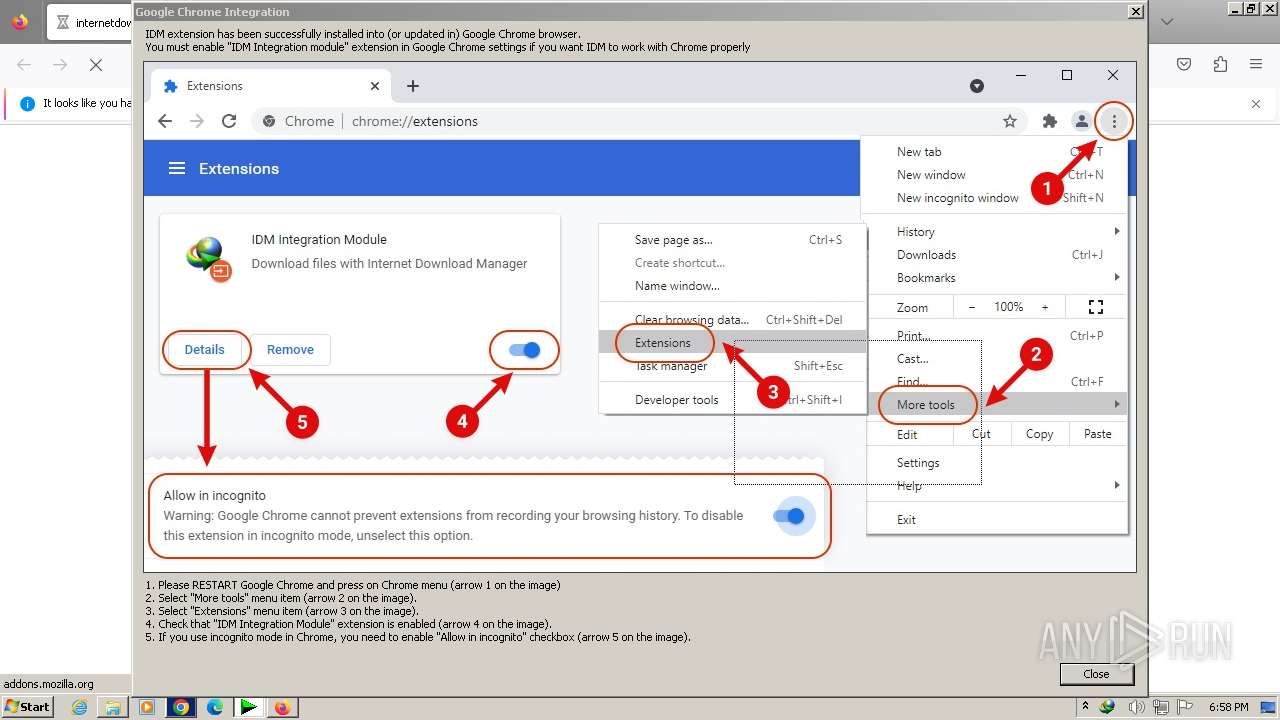The width and height of the screenshot is (1280, 720).
Task: Click Firefox forward arrow button
Action: click(x=60, y=65)
